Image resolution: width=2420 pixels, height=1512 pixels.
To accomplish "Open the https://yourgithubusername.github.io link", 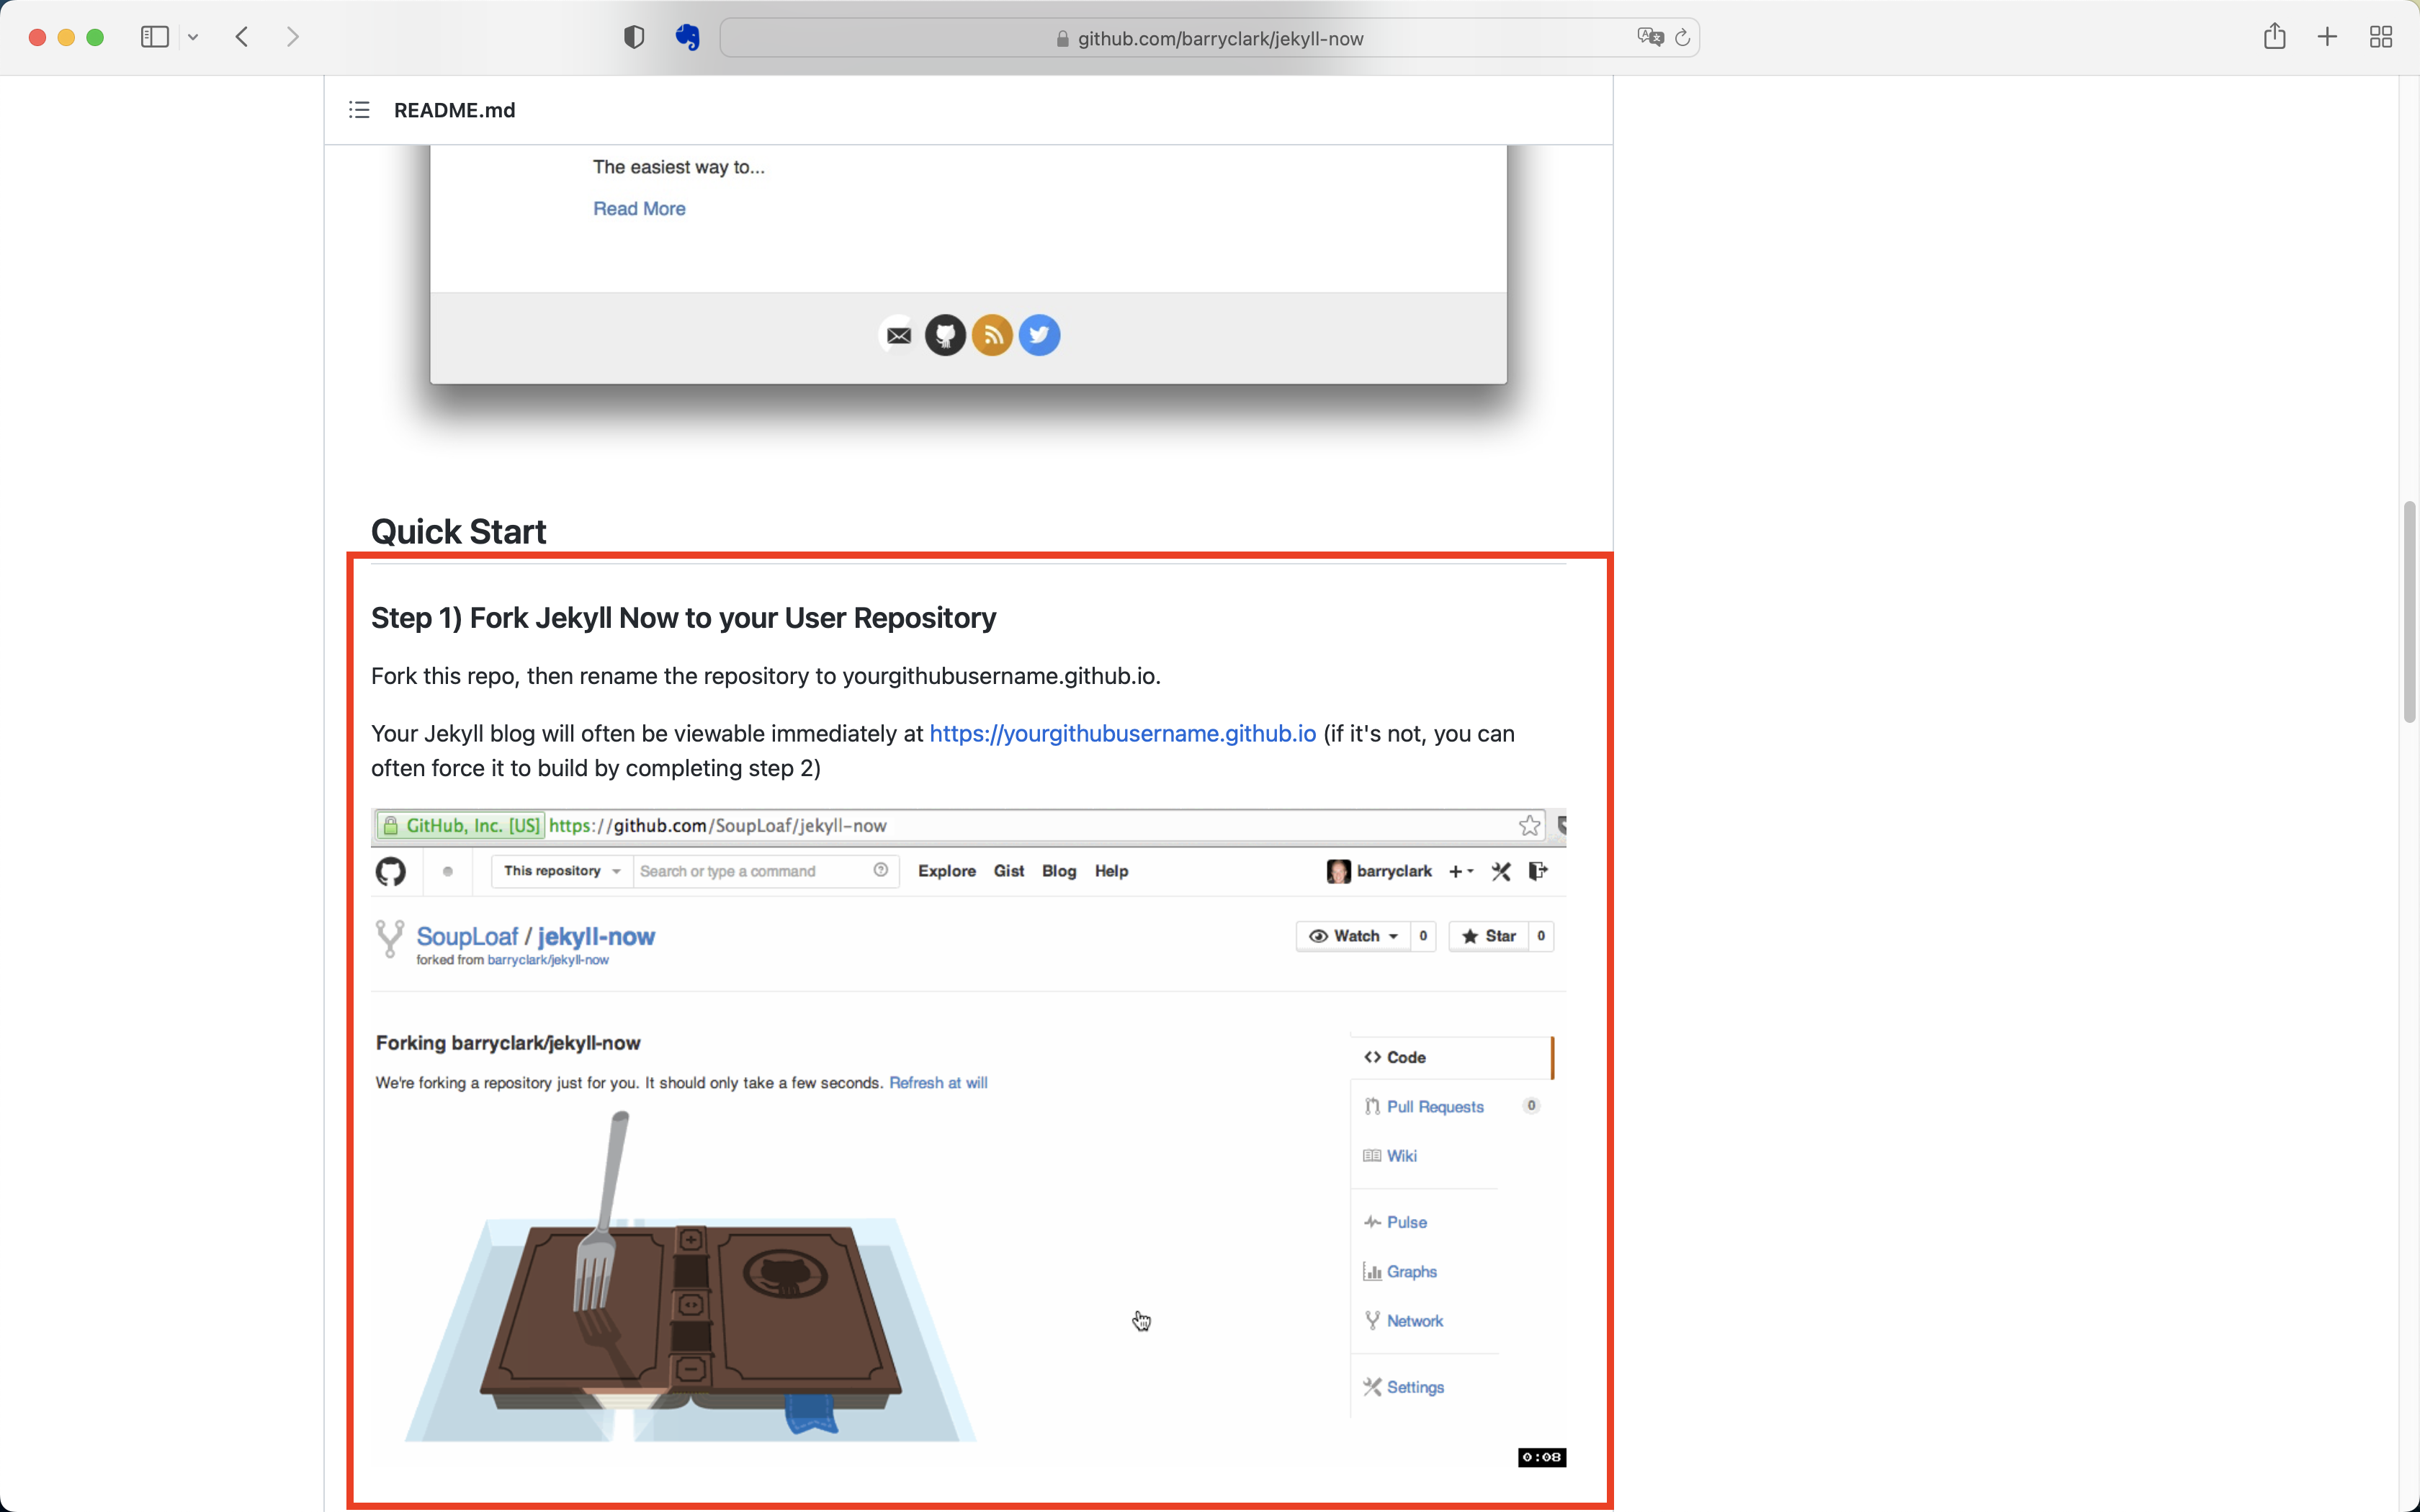I will pyautogui.click(x=1122, y=733).
